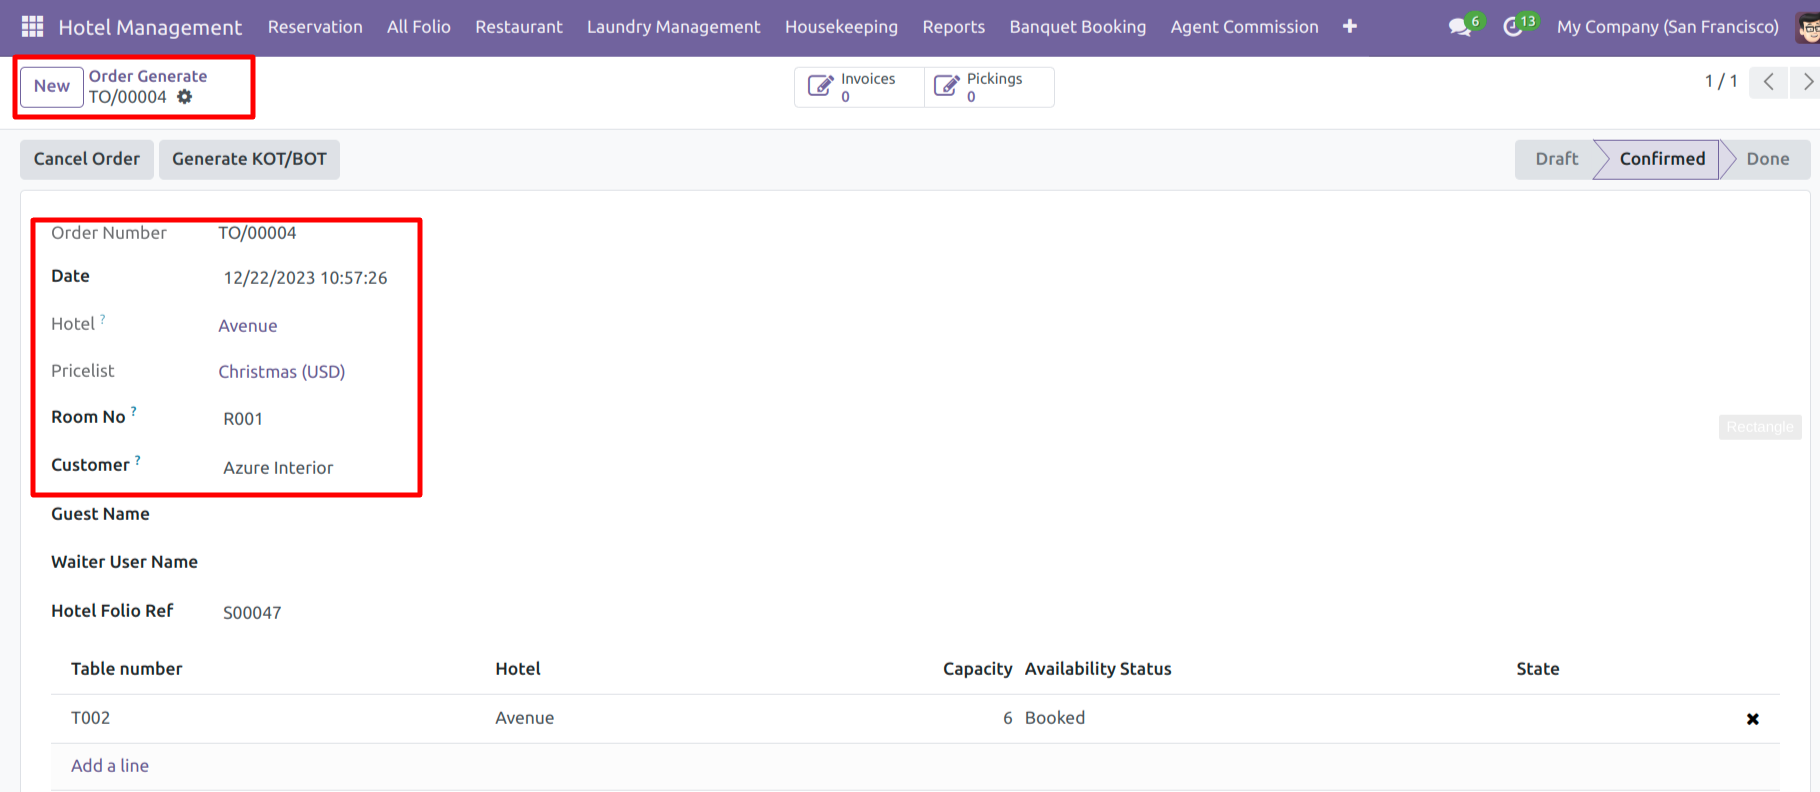Viewport: 1820px width, 792px height.
Task: Click the gear icon beside TO/00004
Action: [x=185, y=97]
